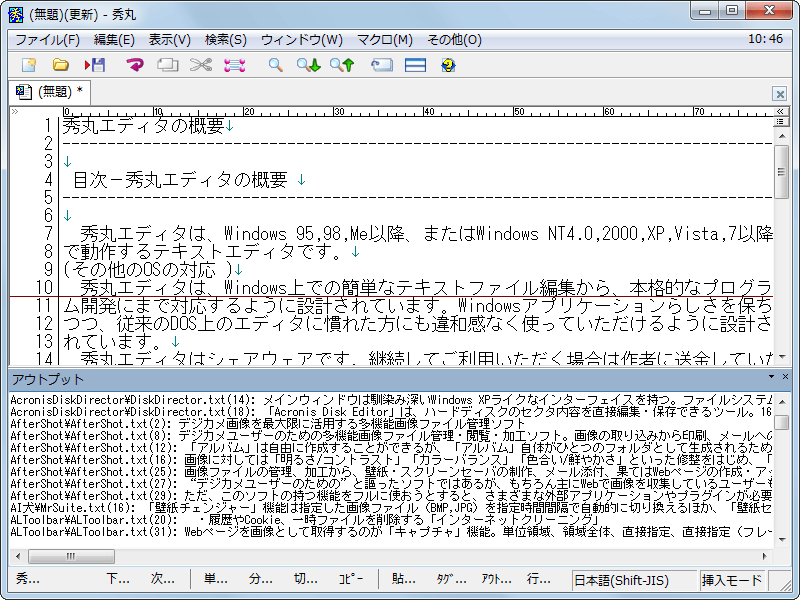Open the ファイル(F) menu
Image resolution: width=800 pixels, height=600 pixels.
[47, 40]
